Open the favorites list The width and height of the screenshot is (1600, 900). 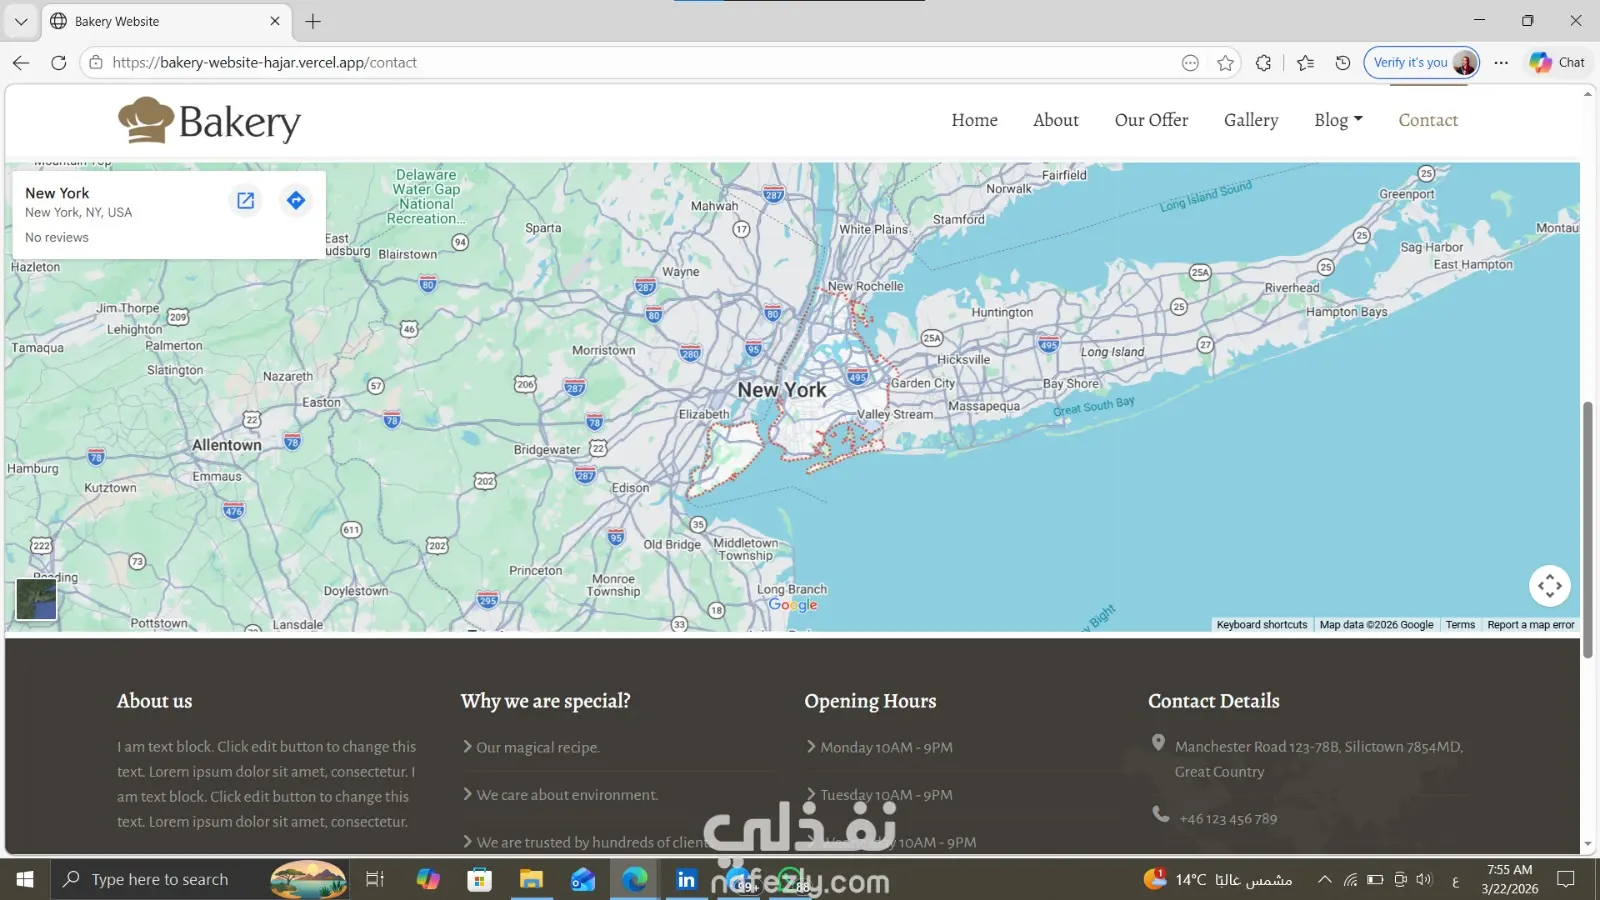click(1305, 63)
